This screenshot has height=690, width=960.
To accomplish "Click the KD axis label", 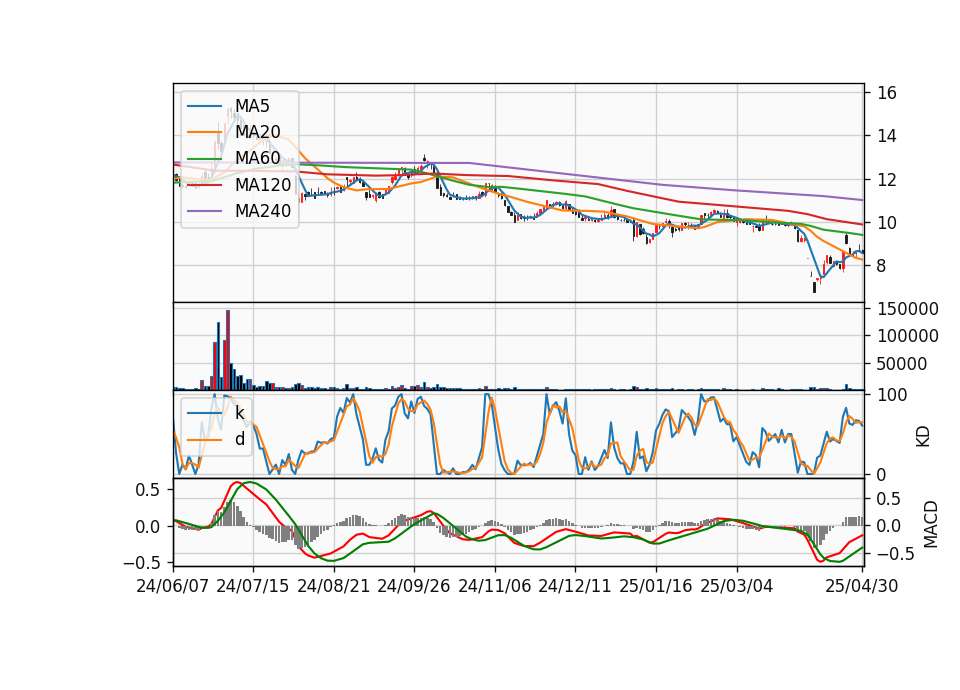I will click(x=923, y=436).
